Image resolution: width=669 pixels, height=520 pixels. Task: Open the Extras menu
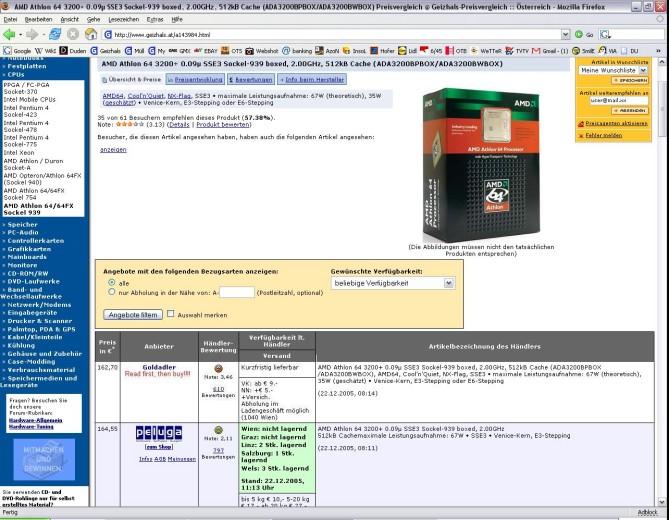[x=155, y=20]
